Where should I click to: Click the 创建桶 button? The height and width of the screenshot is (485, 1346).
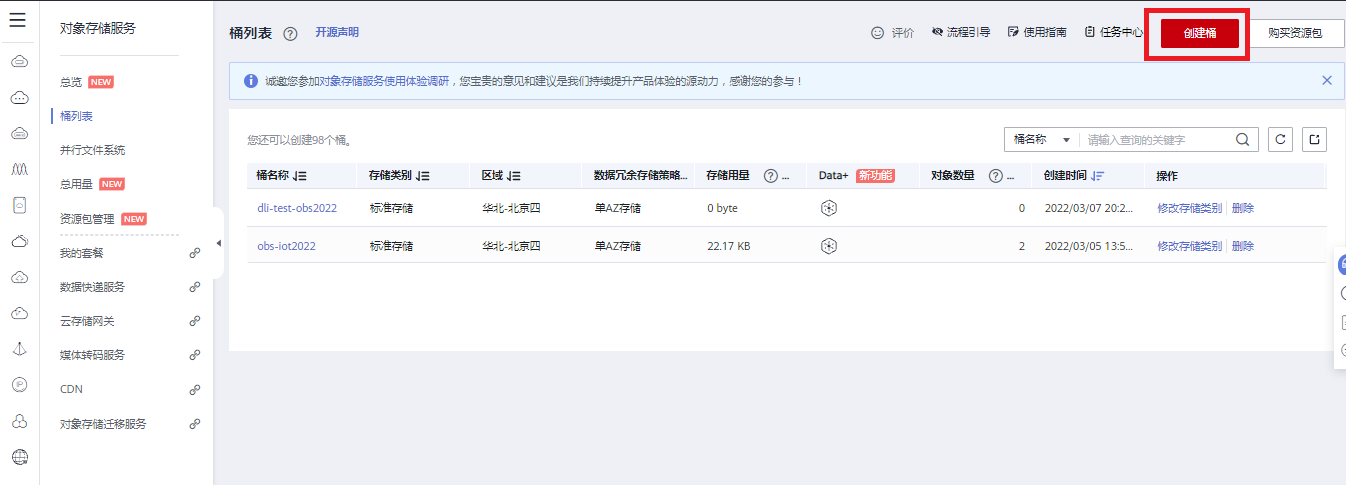(1200, 33)
